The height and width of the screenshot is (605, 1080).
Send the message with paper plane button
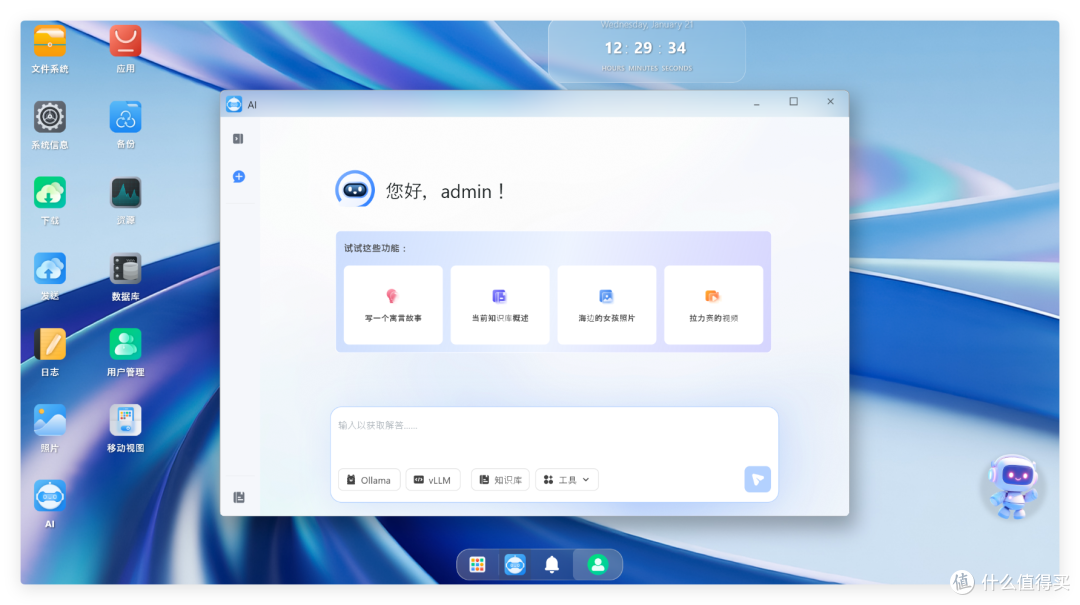click(758, 480)
